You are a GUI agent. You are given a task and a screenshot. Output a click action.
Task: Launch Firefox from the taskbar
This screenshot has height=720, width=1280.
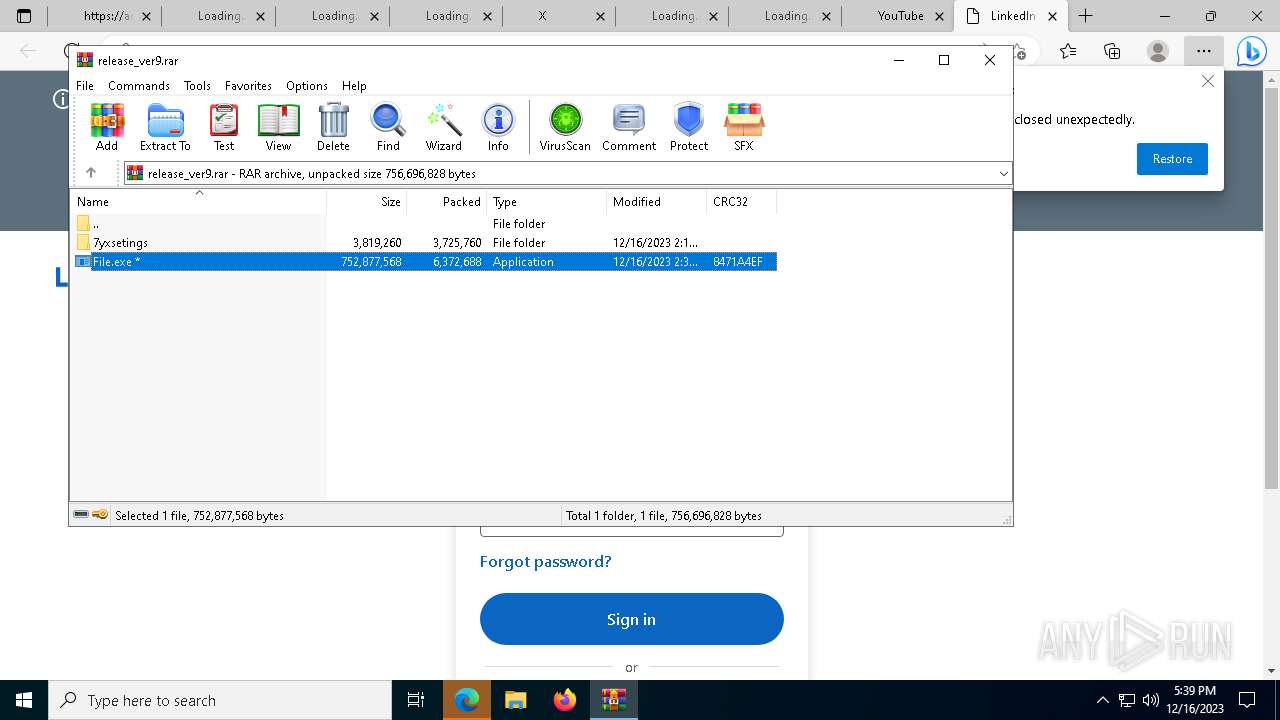(565, 700)
